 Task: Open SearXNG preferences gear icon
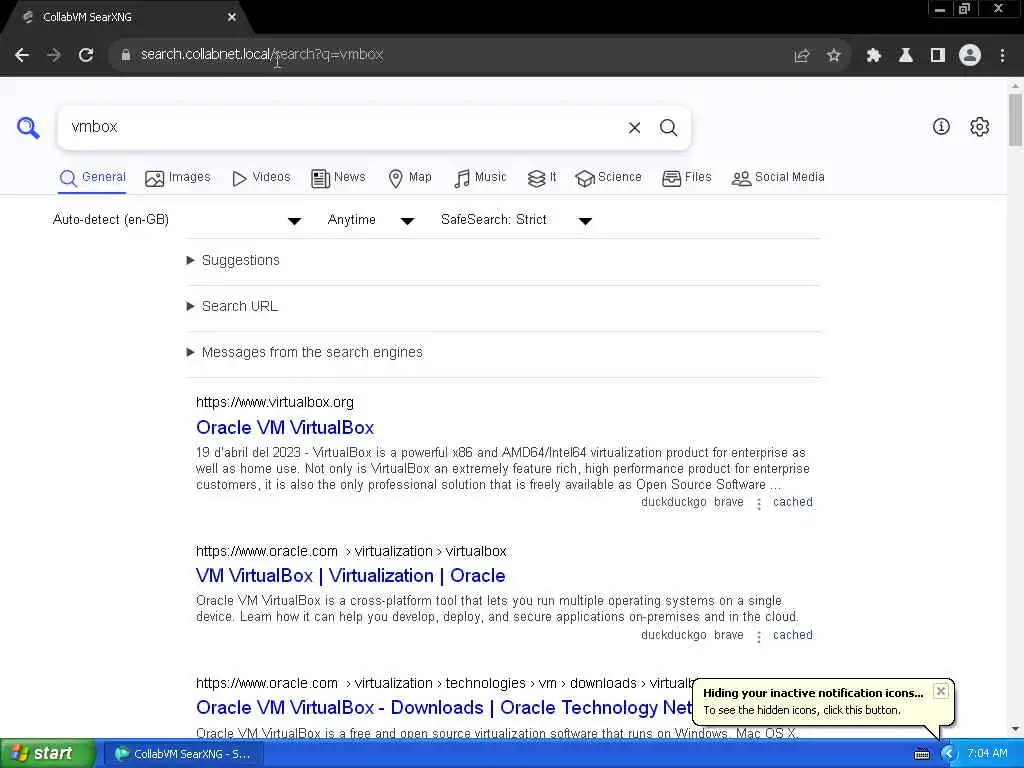tap(980, 127)
